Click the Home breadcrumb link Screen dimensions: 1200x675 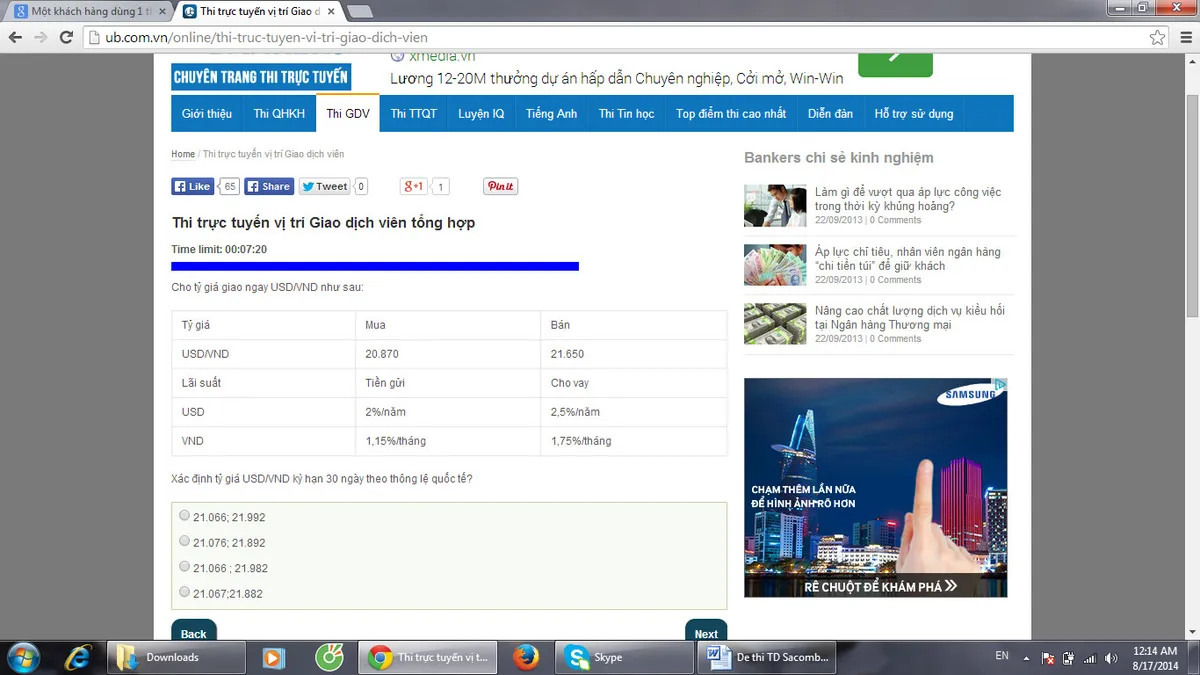point(183,154)
